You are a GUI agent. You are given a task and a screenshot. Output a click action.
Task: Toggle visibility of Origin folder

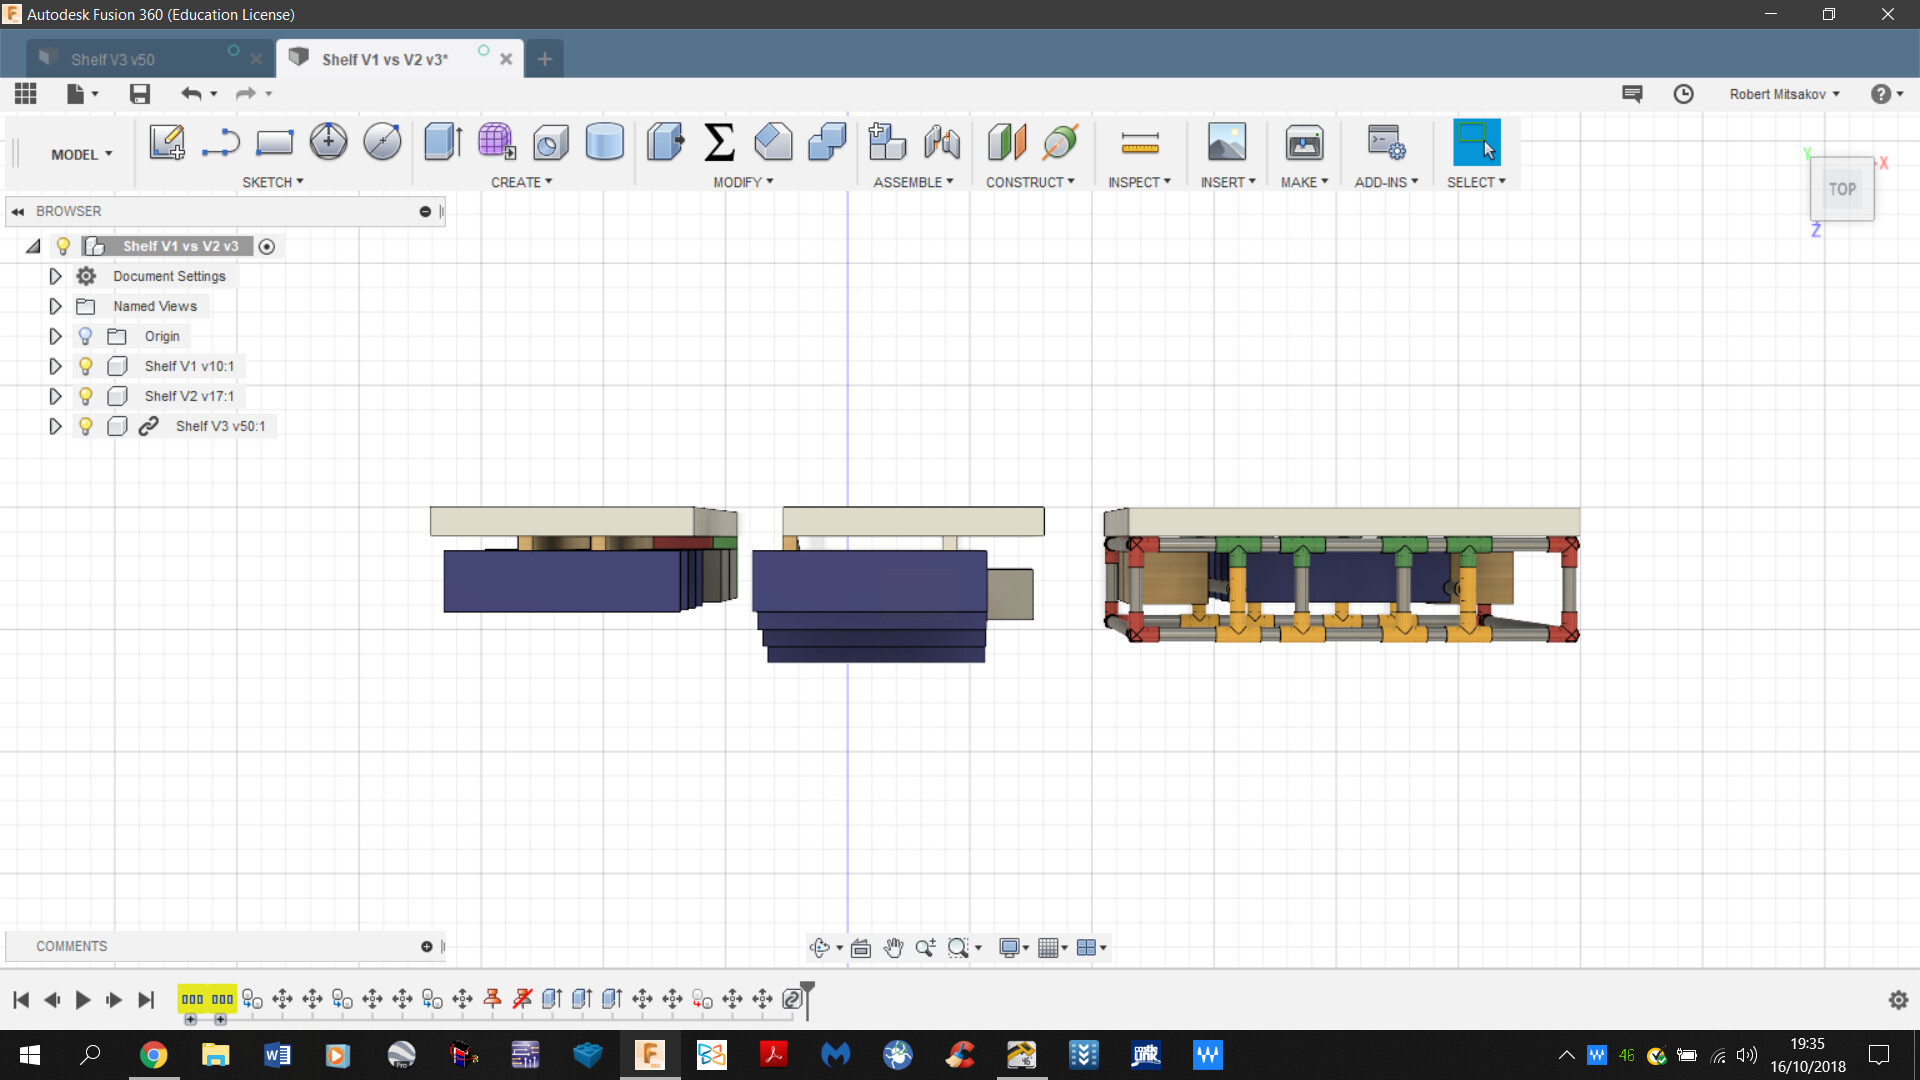click(85, 336)
